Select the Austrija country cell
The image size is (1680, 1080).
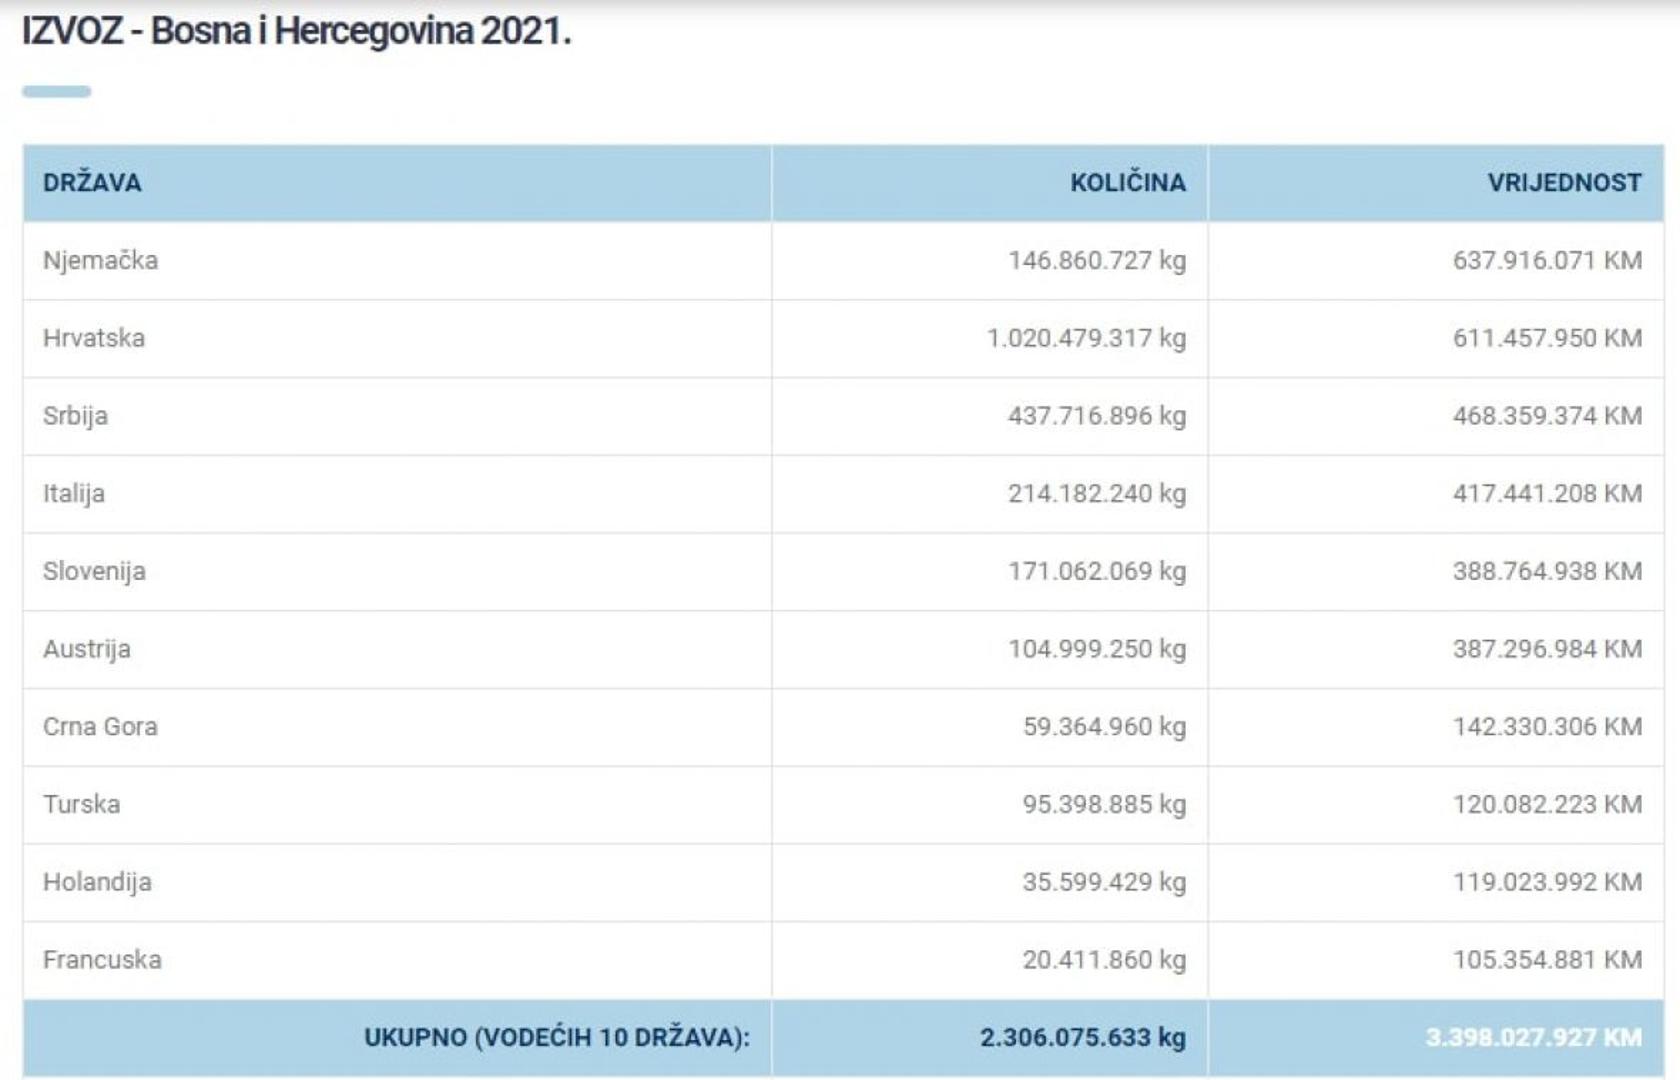point(87,649)
